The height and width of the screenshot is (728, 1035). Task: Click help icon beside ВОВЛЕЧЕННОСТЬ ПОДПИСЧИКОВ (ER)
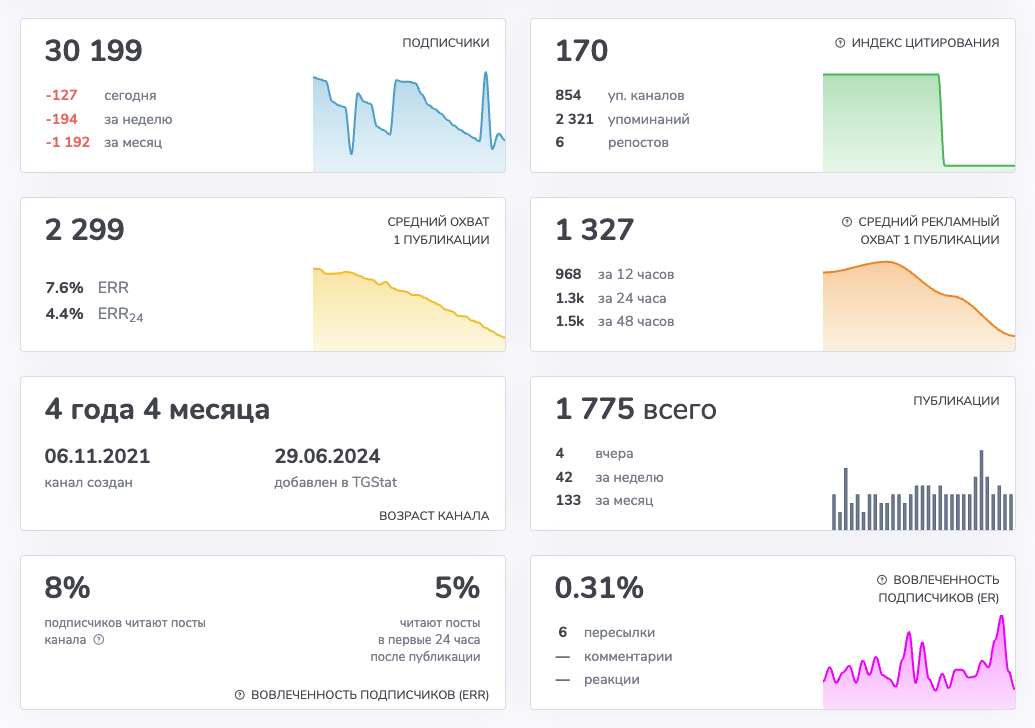coord(882,580)
